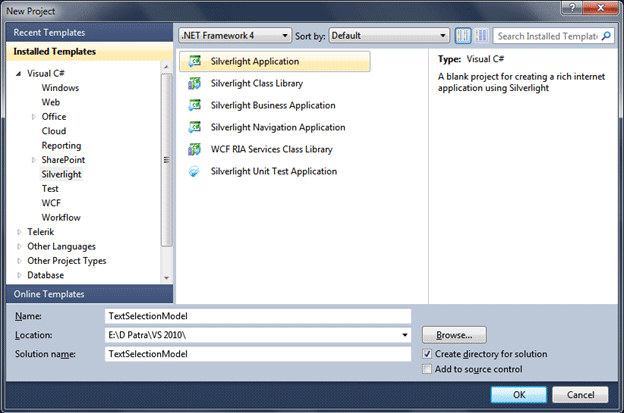Click the template tree scrollbar thumb
The height and width of the screenshot is (413, 624).
[x=166, y=160]
